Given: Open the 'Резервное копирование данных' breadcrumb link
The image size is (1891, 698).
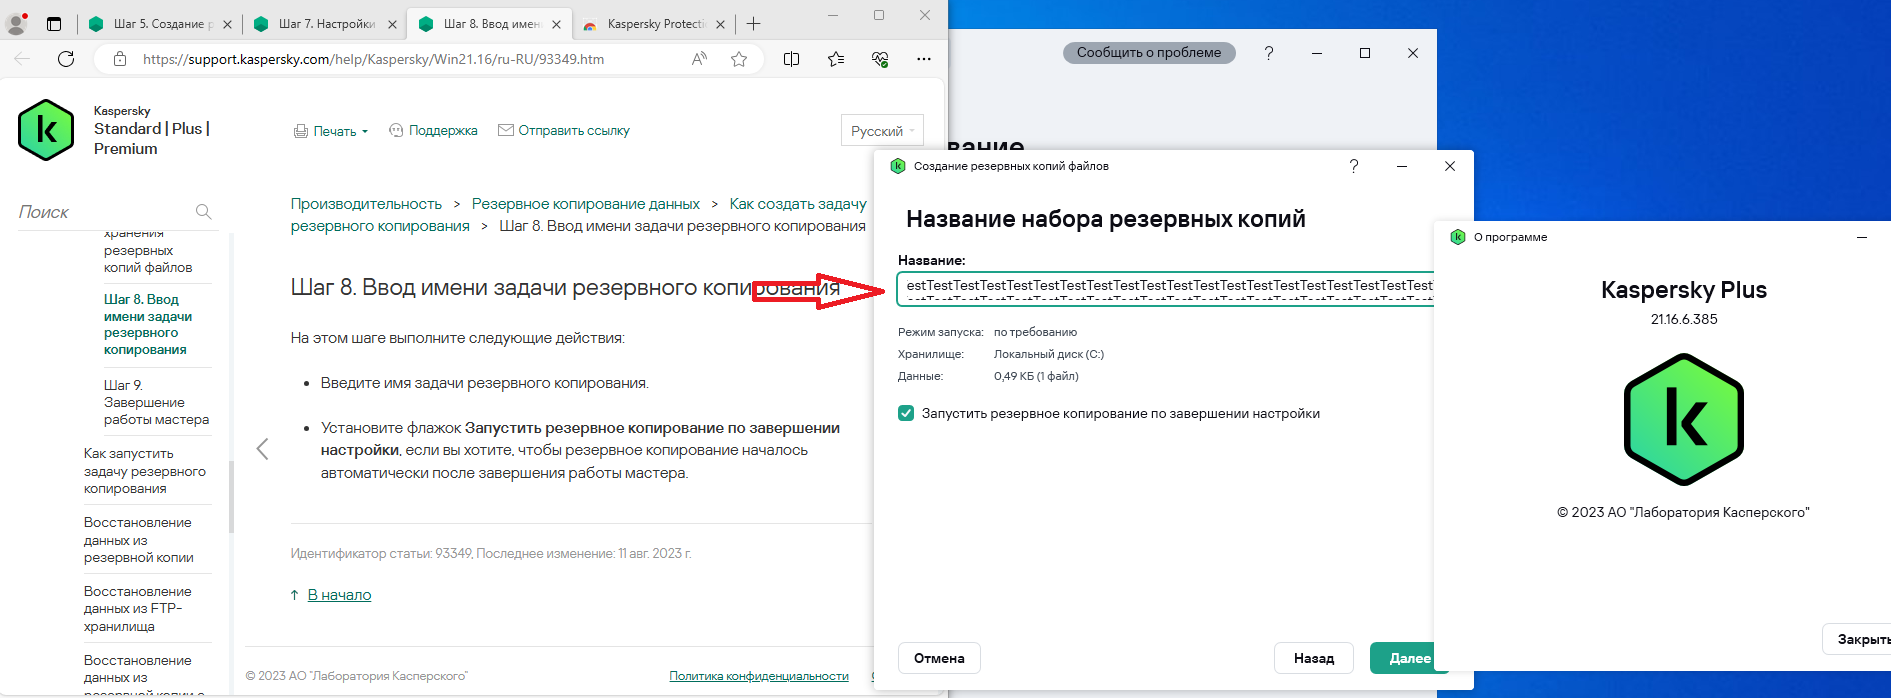Looking at the screenshot, I should click(586, 204).
